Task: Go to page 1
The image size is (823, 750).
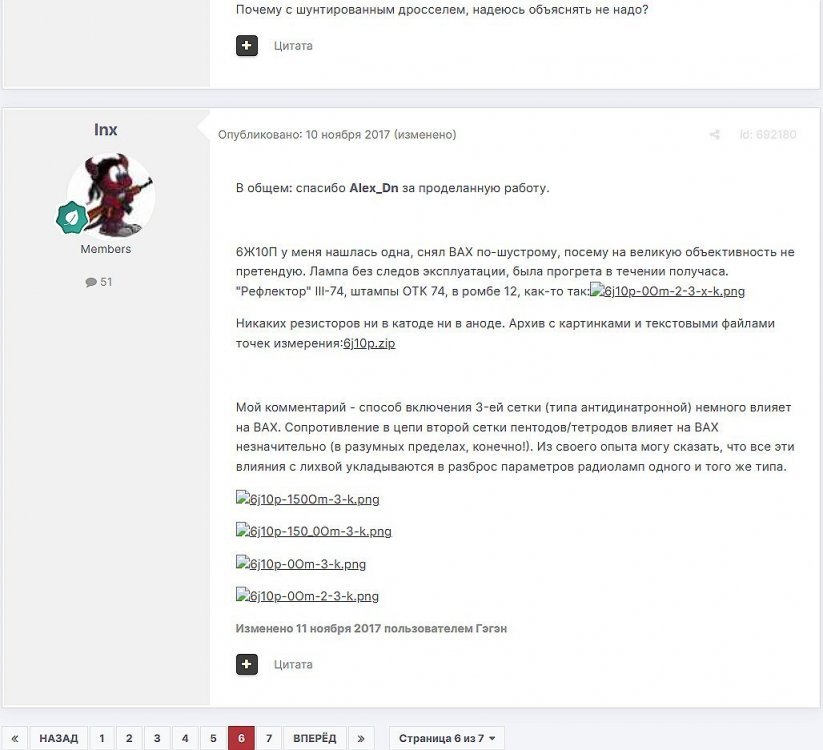Action: click(x=102, y=738)
